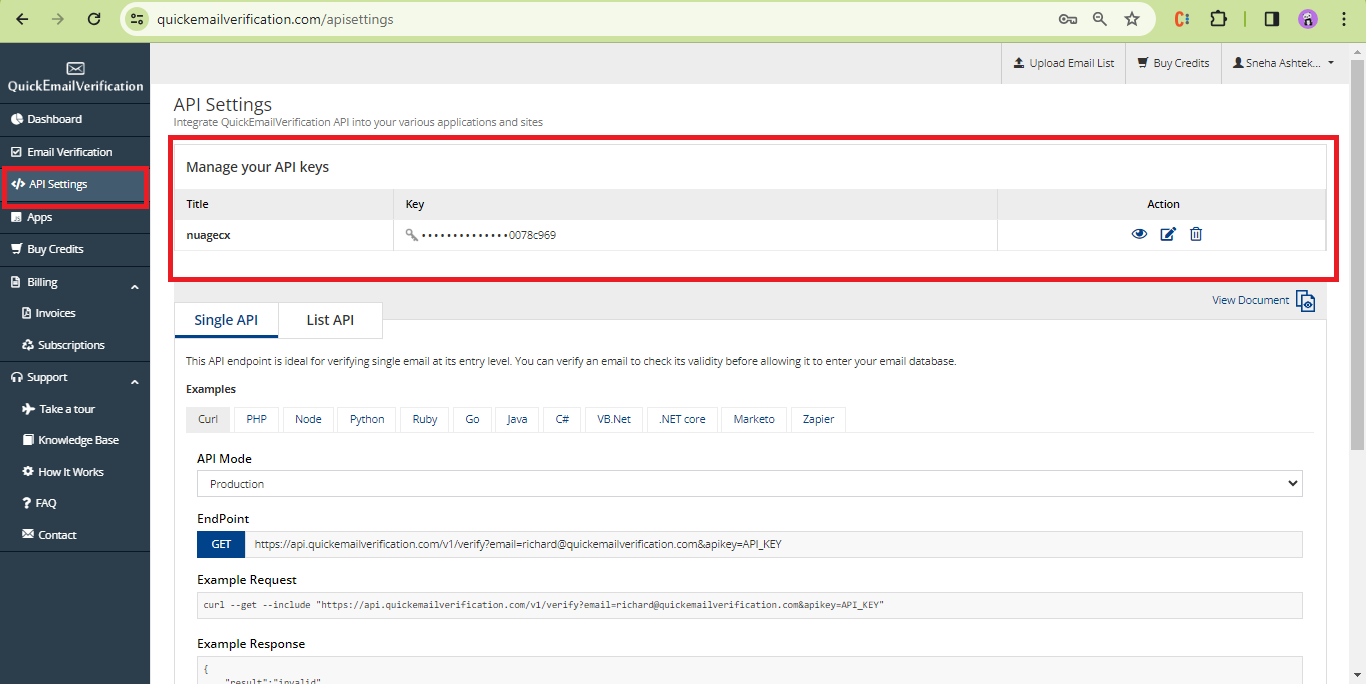Click the masked key ending 0078c969

point(488,235)
